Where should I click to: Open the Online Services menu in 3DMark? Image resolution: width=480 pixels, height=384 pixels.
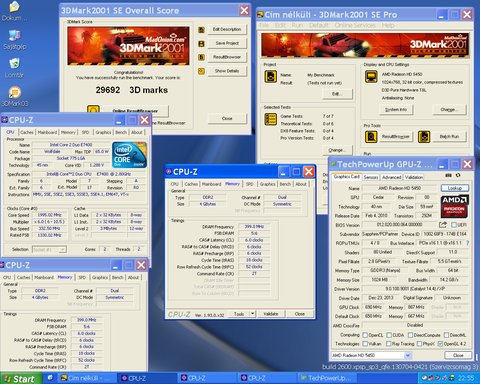355,25
